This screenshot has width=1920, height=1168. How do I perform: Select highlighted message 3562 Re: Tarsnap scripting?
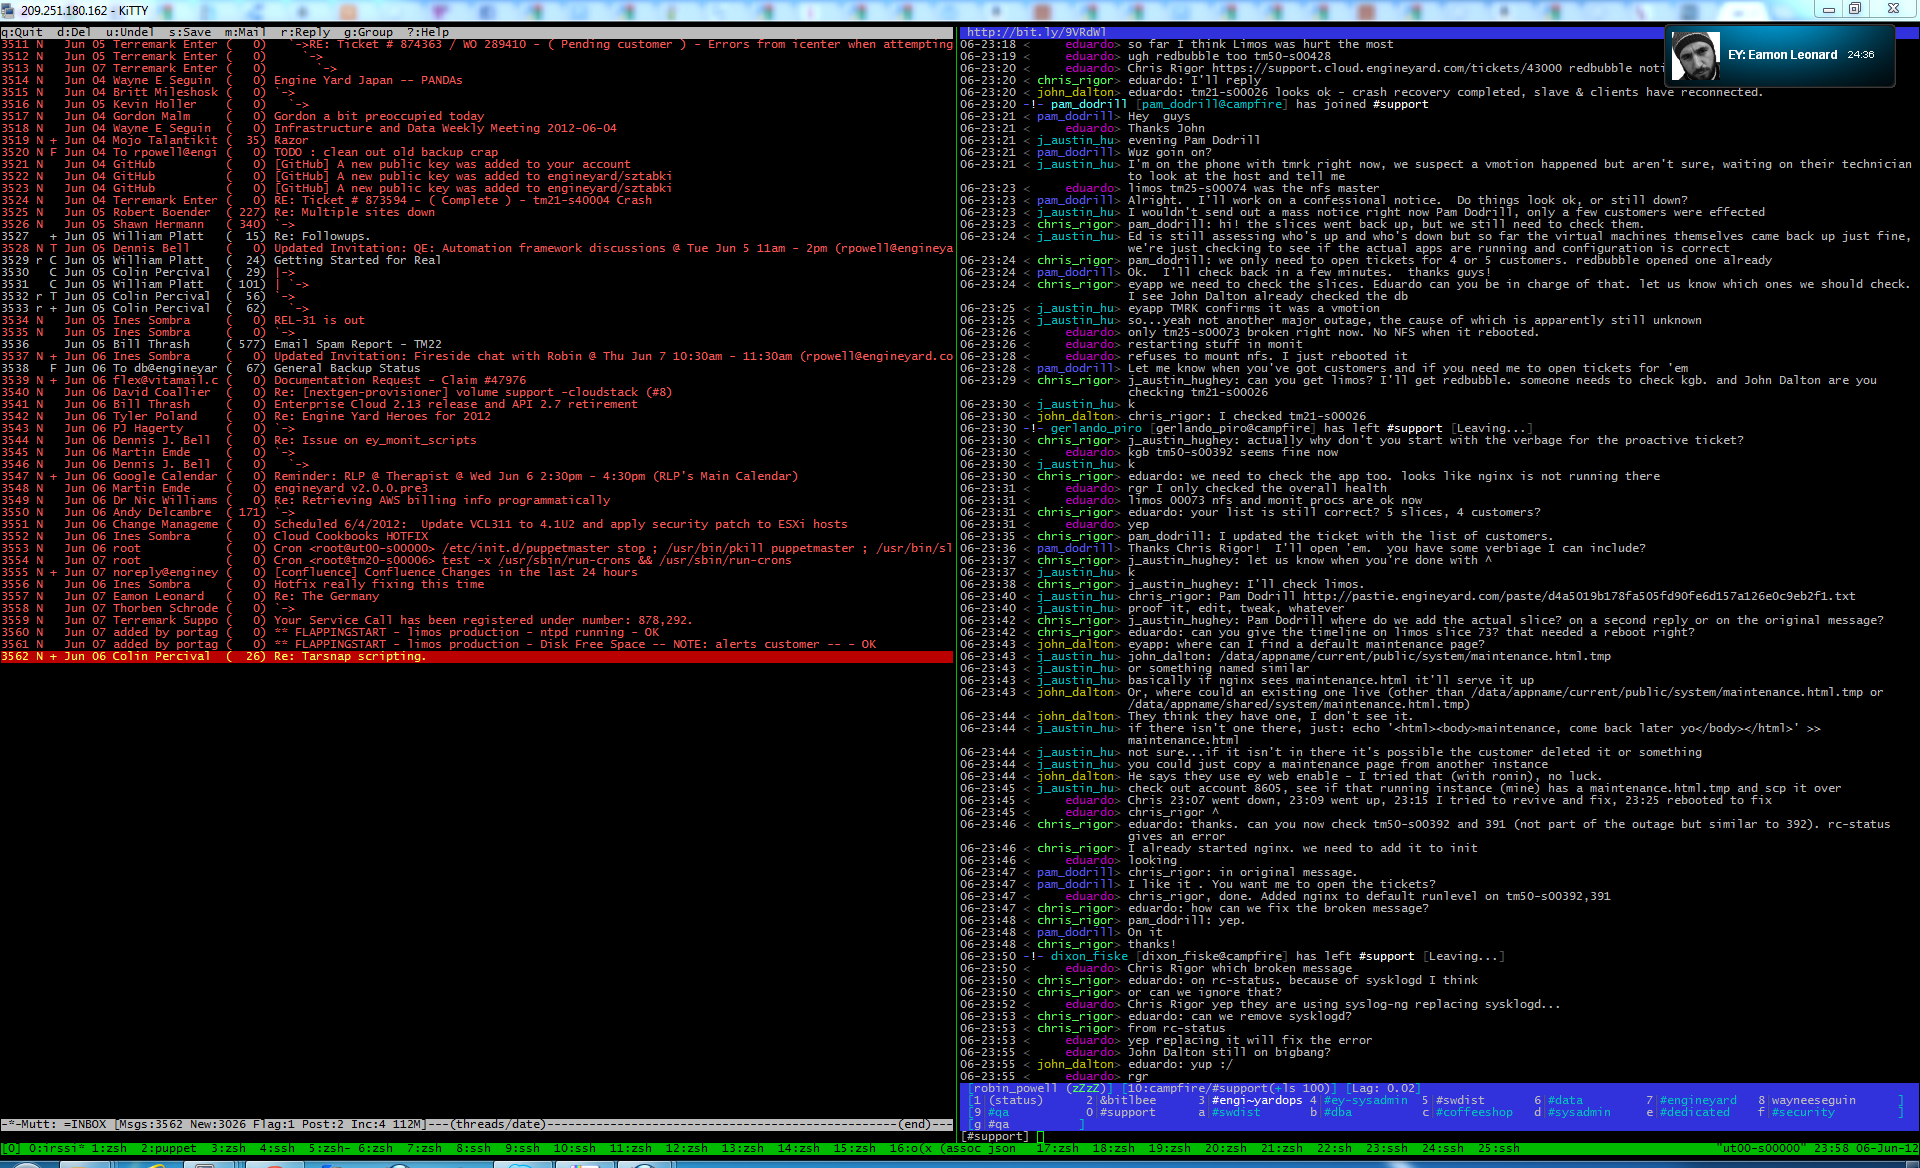[476, 656]
